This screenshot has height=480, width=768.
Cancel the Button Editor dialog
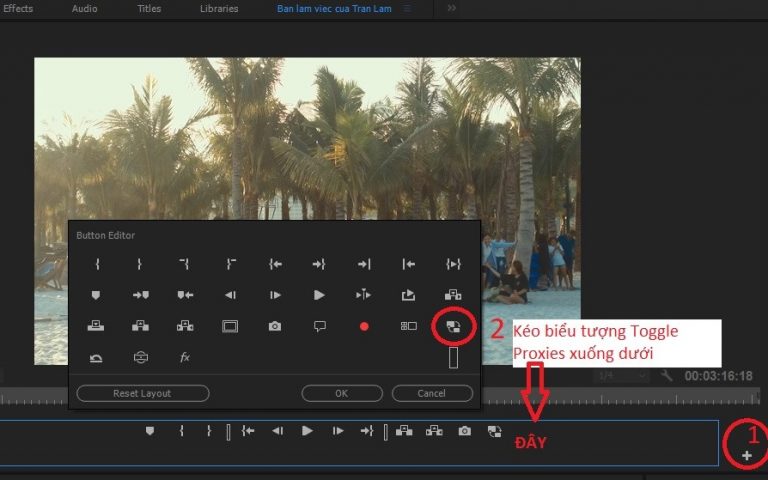click(432, 393)
